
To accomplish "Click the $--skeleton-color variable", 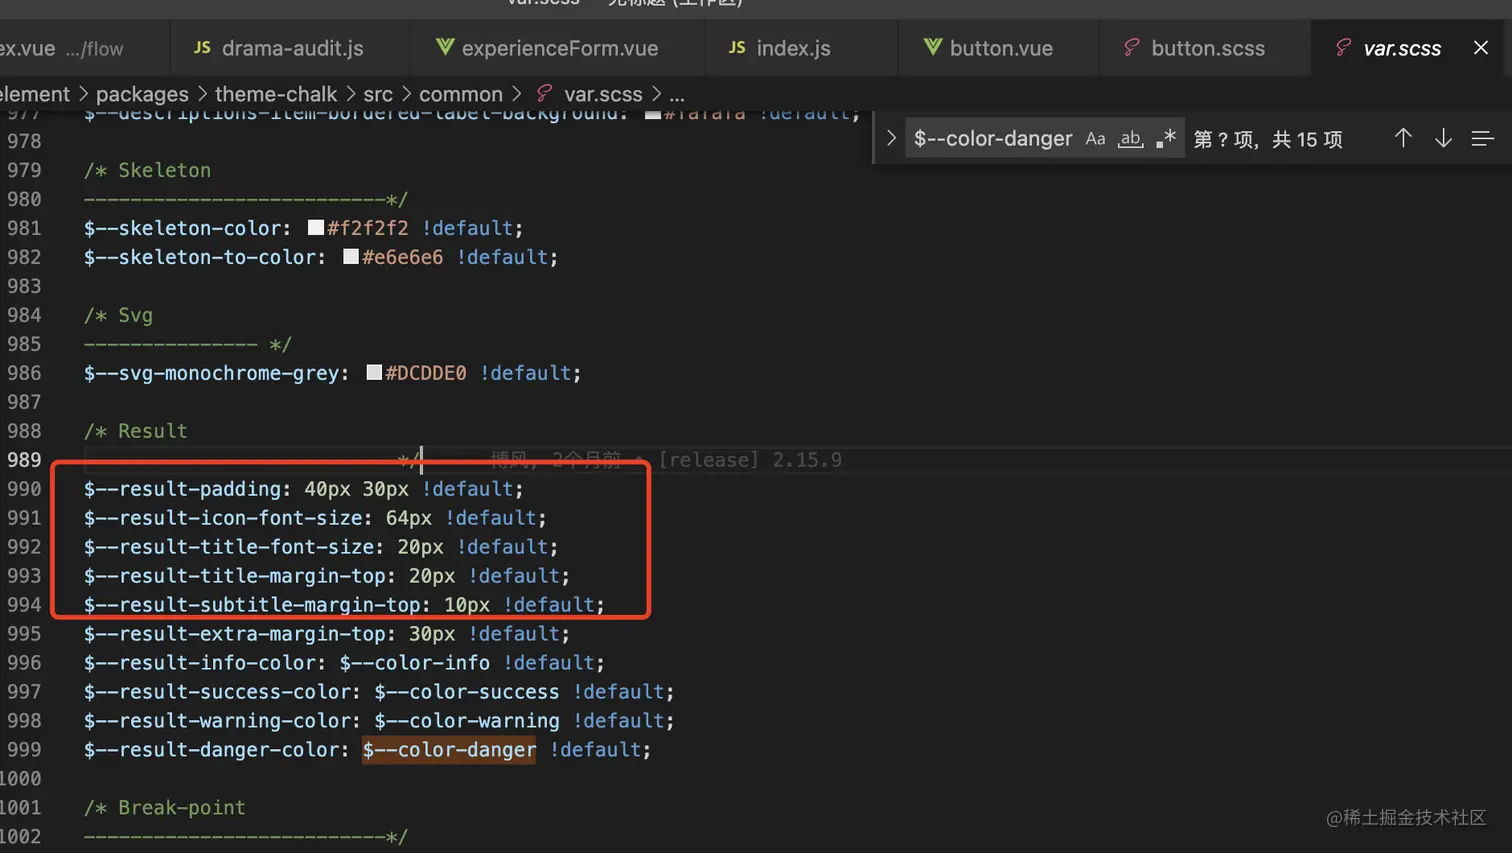I will (x=182, y=228).
